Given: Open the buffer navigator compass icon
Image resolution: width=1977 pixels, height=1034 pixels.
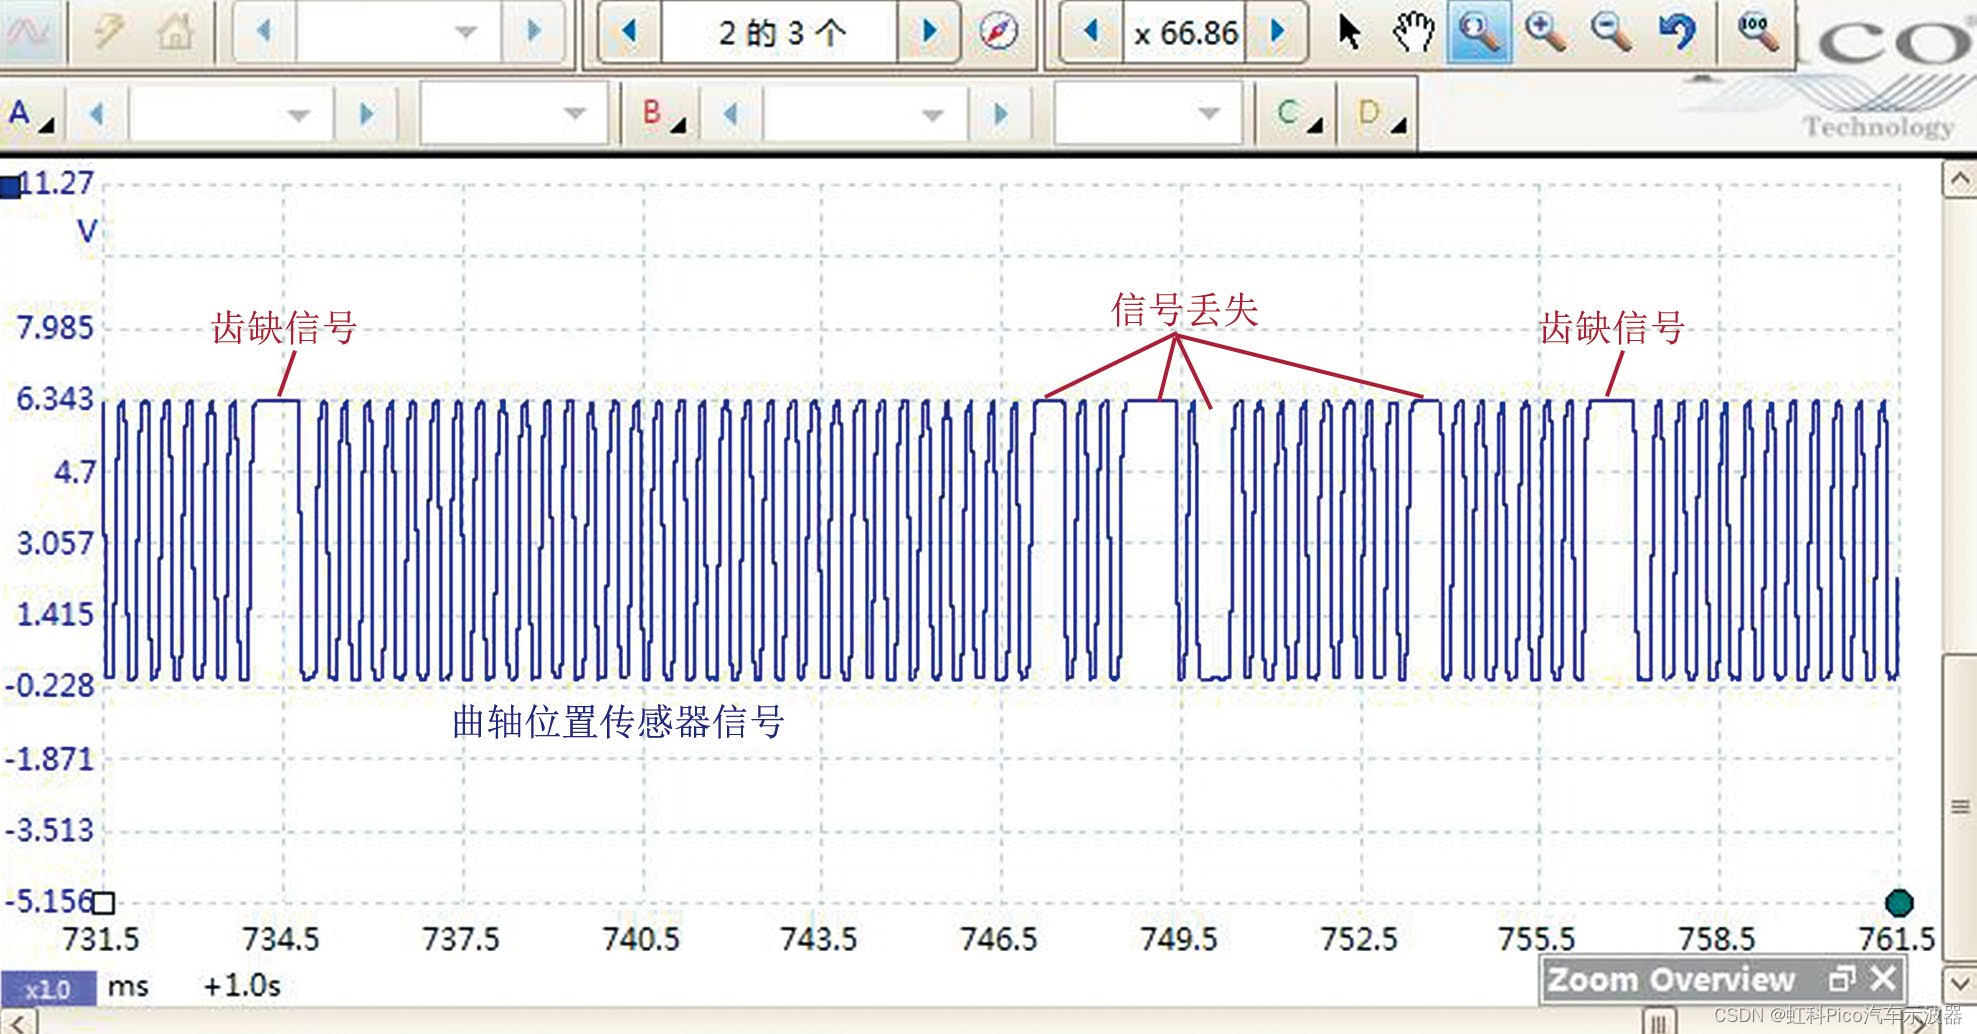Looking at the screenshot, I should (998, 32).
